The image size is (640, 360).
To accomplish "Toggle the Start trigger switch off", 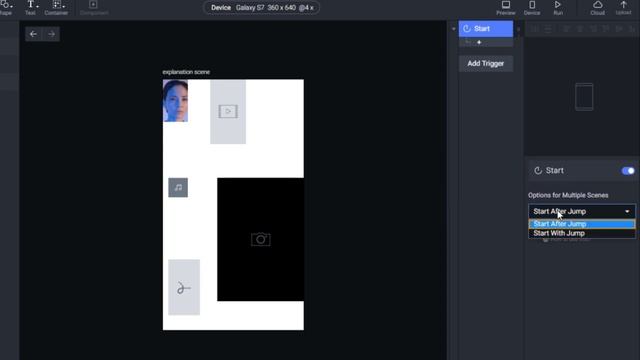I will pos(628,171).
